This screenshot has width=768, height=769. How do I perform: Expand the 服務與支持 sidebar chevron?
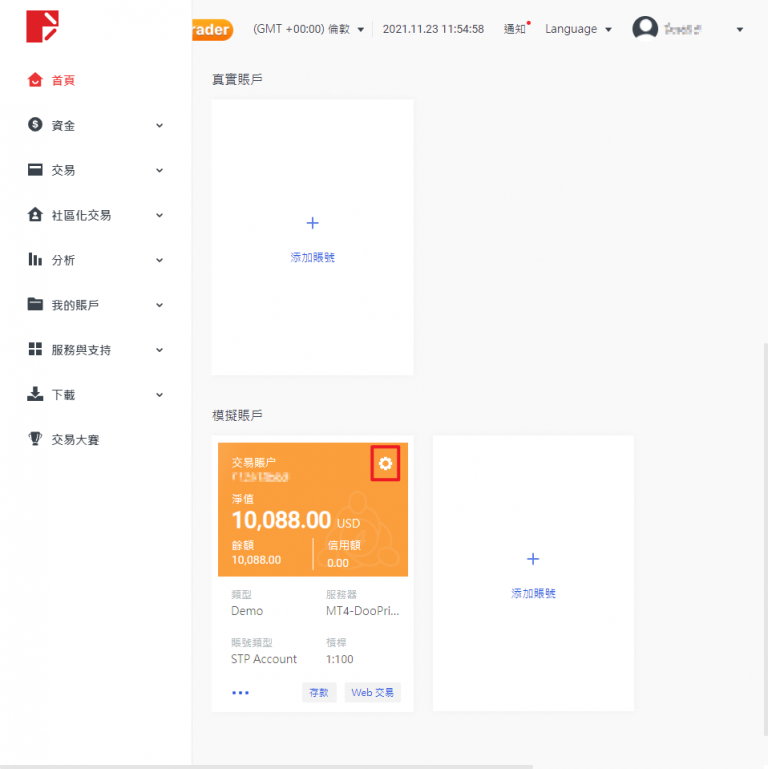(x=159, y=351)
